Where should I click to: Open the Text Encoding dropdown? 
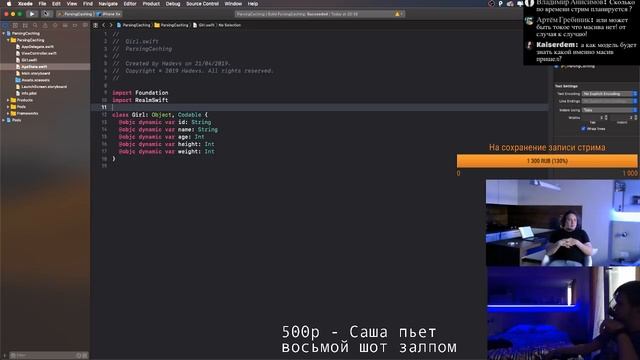609,94
